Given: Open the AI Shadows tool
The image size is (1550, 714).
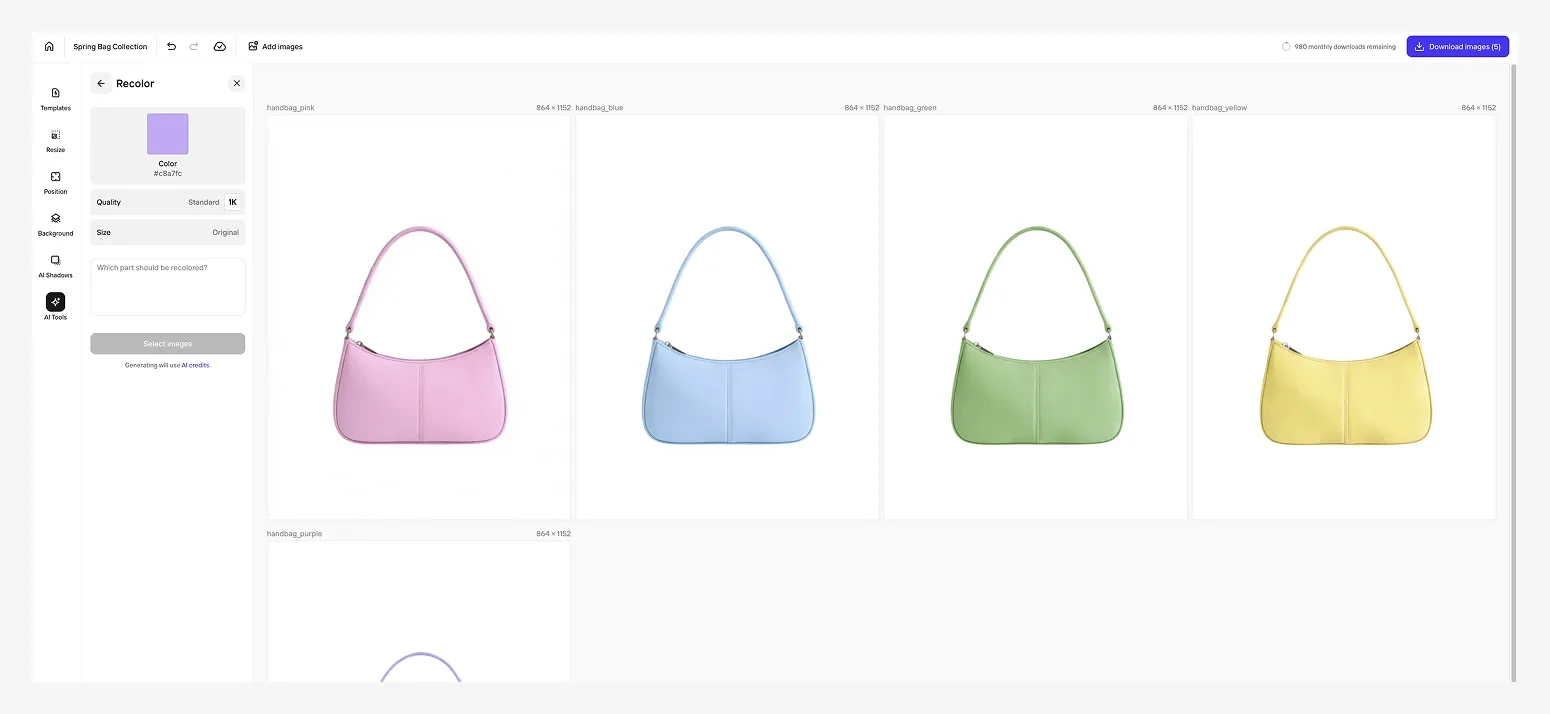Looking at the screenshot, I should [x=56, y=266].
